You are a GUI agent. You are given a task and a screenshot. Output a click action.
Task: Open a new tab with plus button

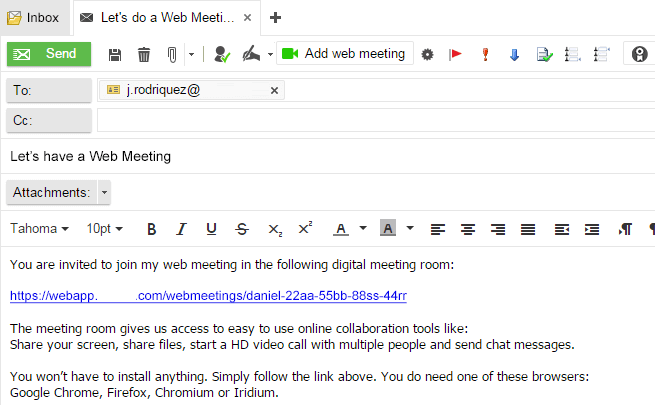click(275, 18)
